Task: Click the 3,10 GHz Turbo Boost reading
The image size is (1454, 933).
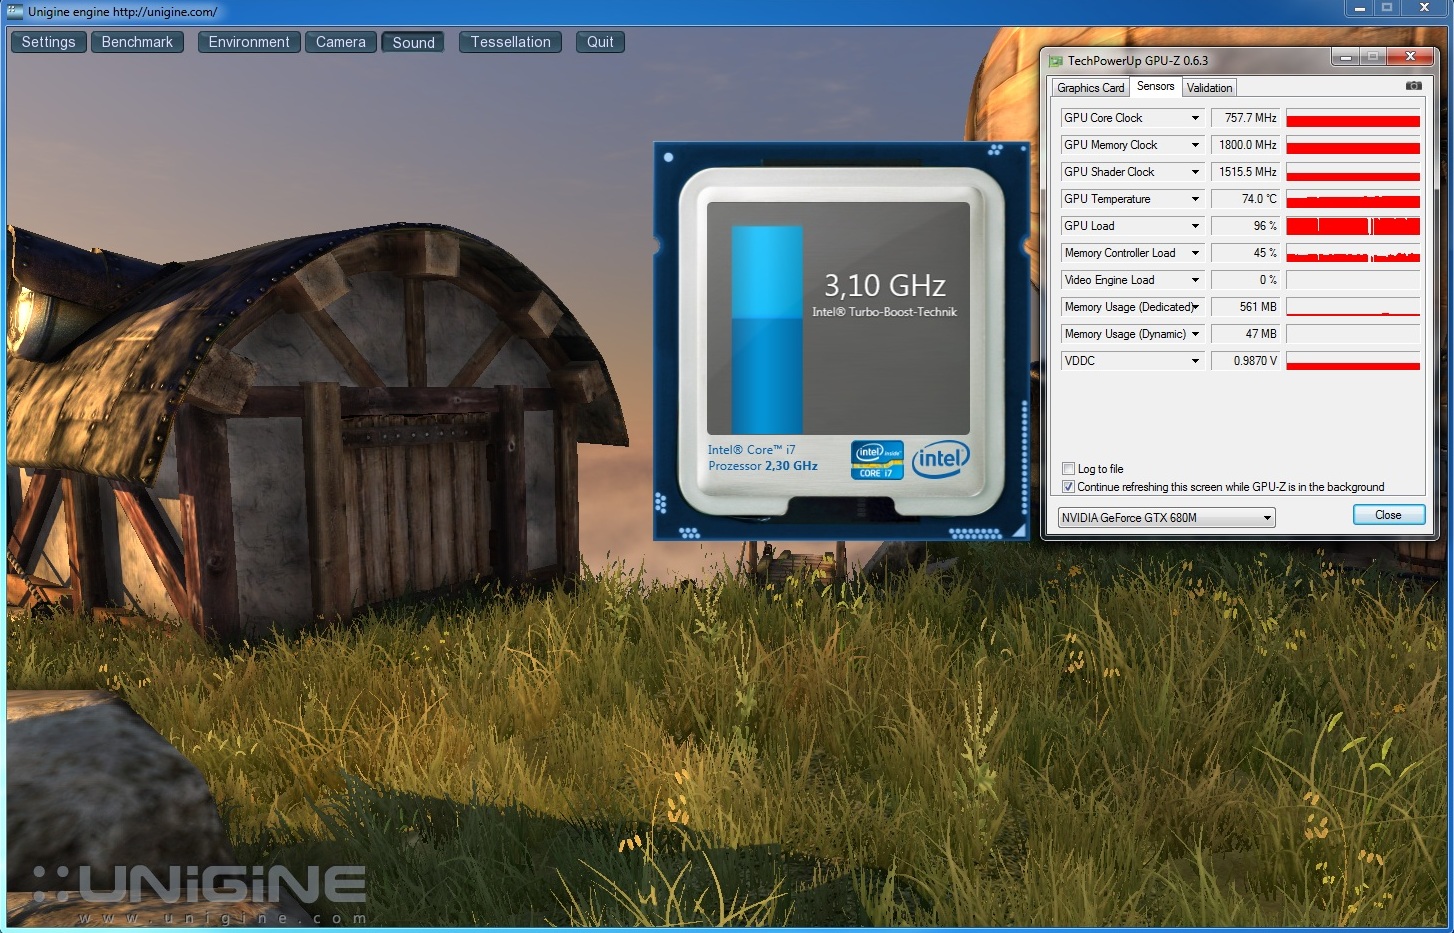Action: pyautogui.click(x=884, y=286)
